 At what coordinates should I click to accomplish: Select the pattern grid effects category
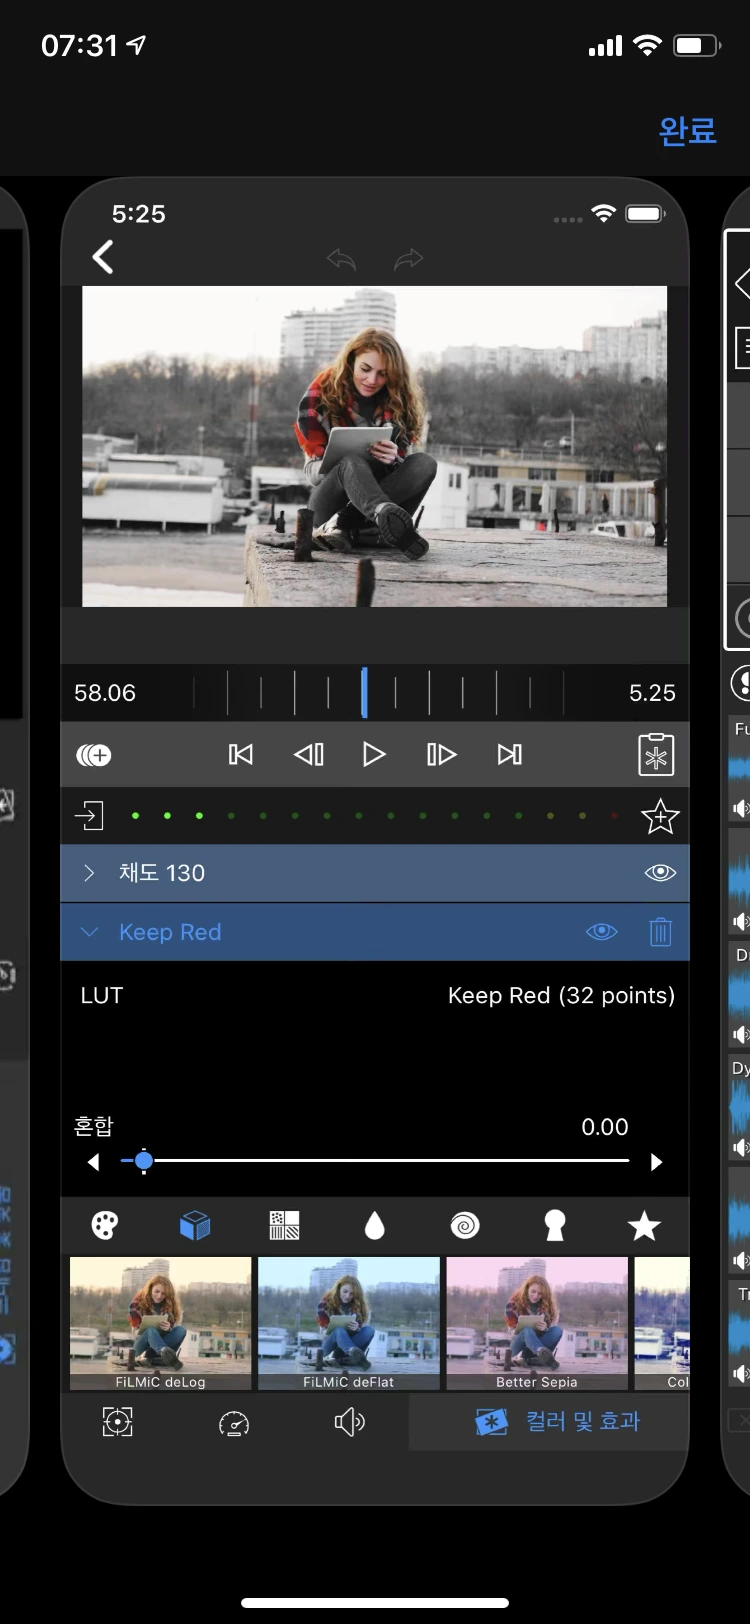(285, 1225)
